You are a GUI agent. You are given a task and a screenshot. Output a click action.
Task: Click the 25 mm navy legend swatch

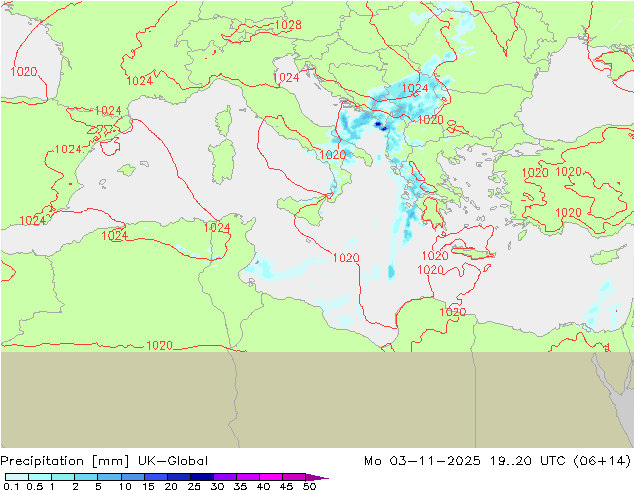pyautogui.click(x=202, y=477)
